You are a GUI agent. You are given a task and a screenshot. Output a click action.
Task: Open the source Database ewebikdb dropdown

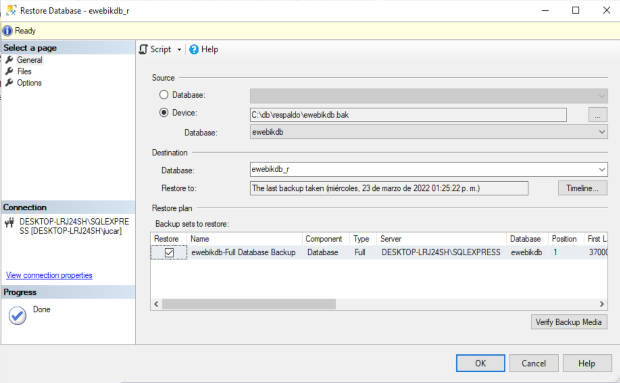coord(429,132)
